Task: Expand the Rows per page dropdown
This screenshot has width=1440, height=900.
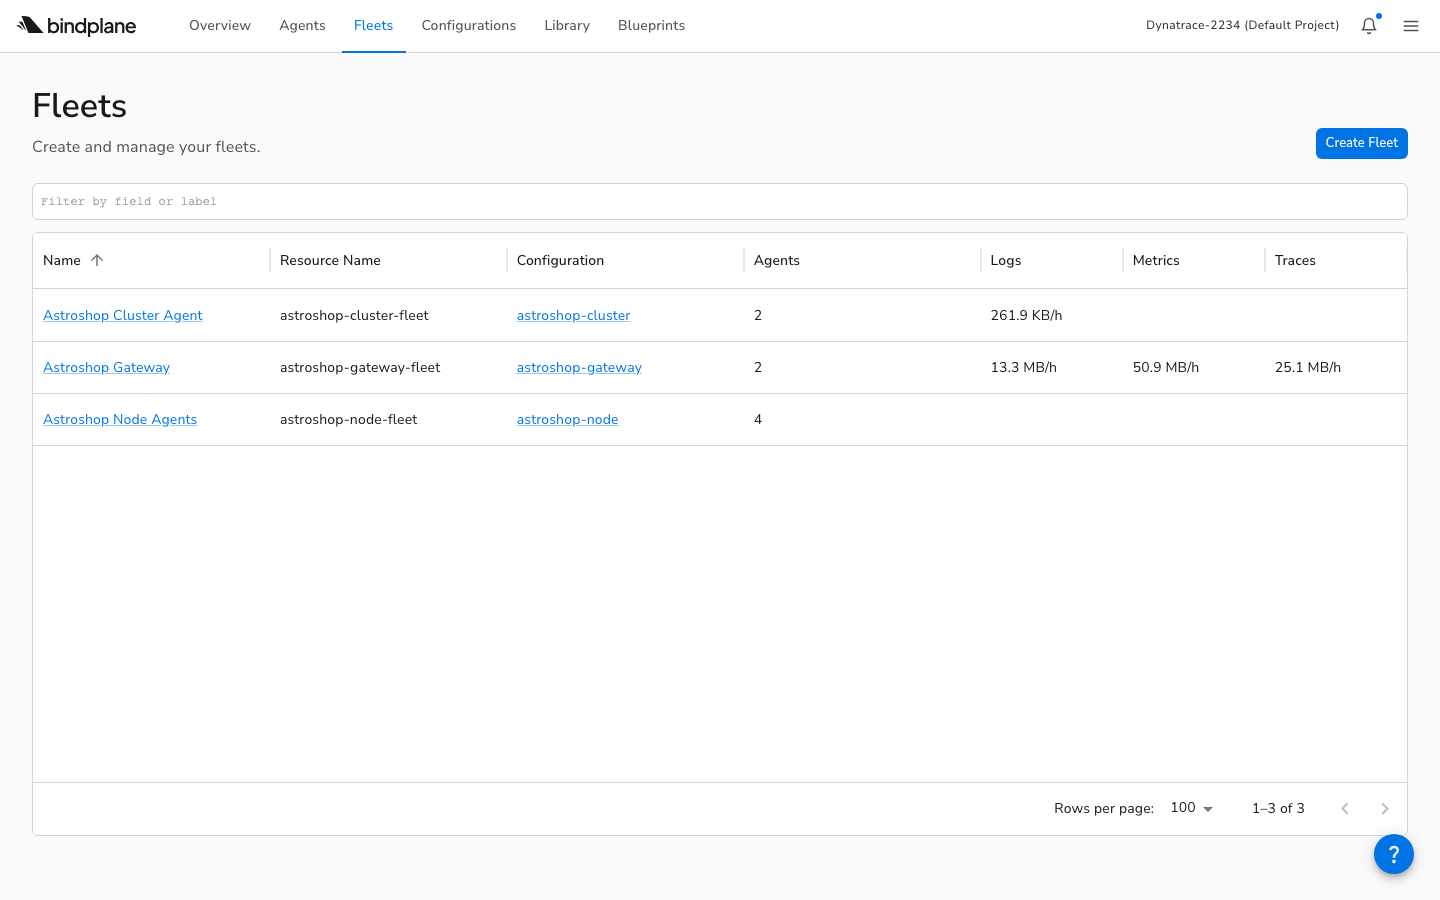Action: click(1191, 808)
